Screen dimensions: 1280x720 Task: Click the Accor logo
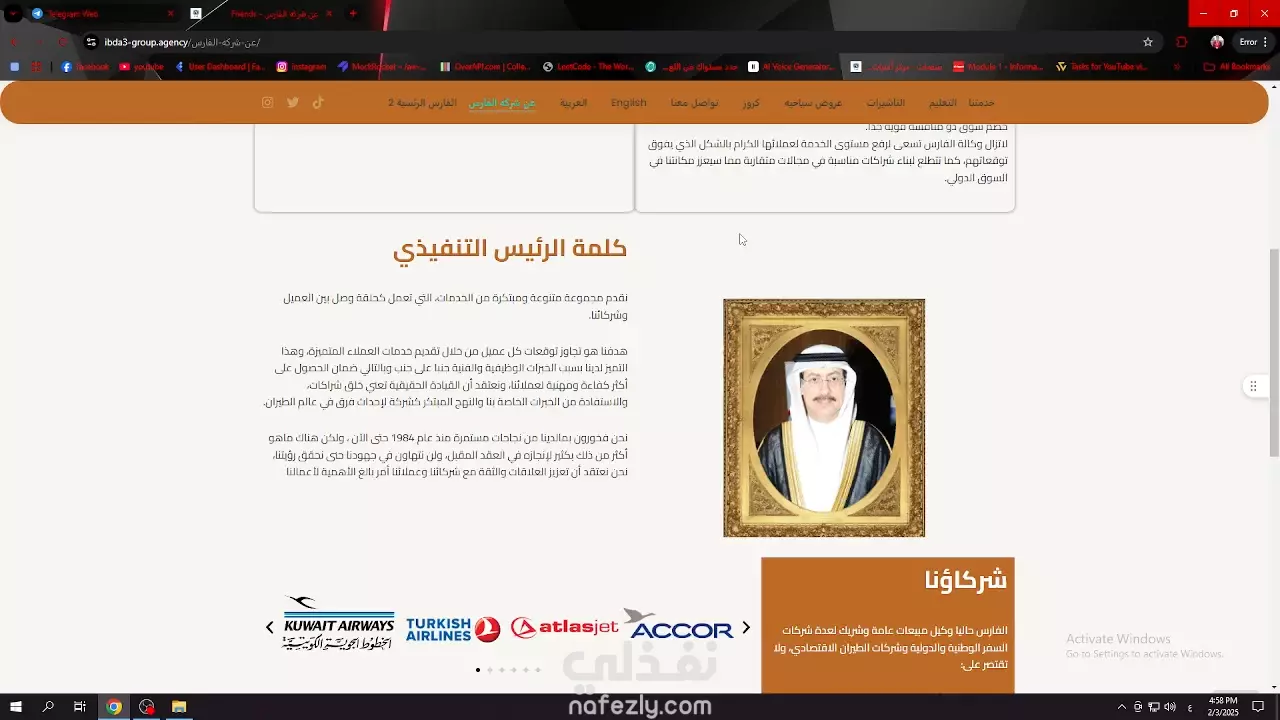(682, 625)
